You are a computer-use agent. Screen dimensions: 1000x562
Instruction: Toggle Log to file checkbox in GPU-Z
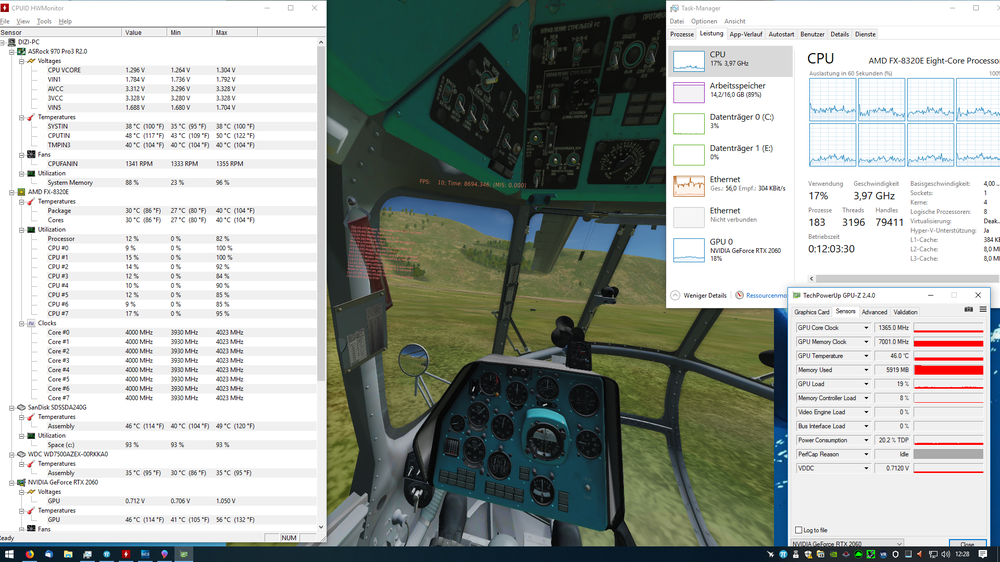[798, 530]
